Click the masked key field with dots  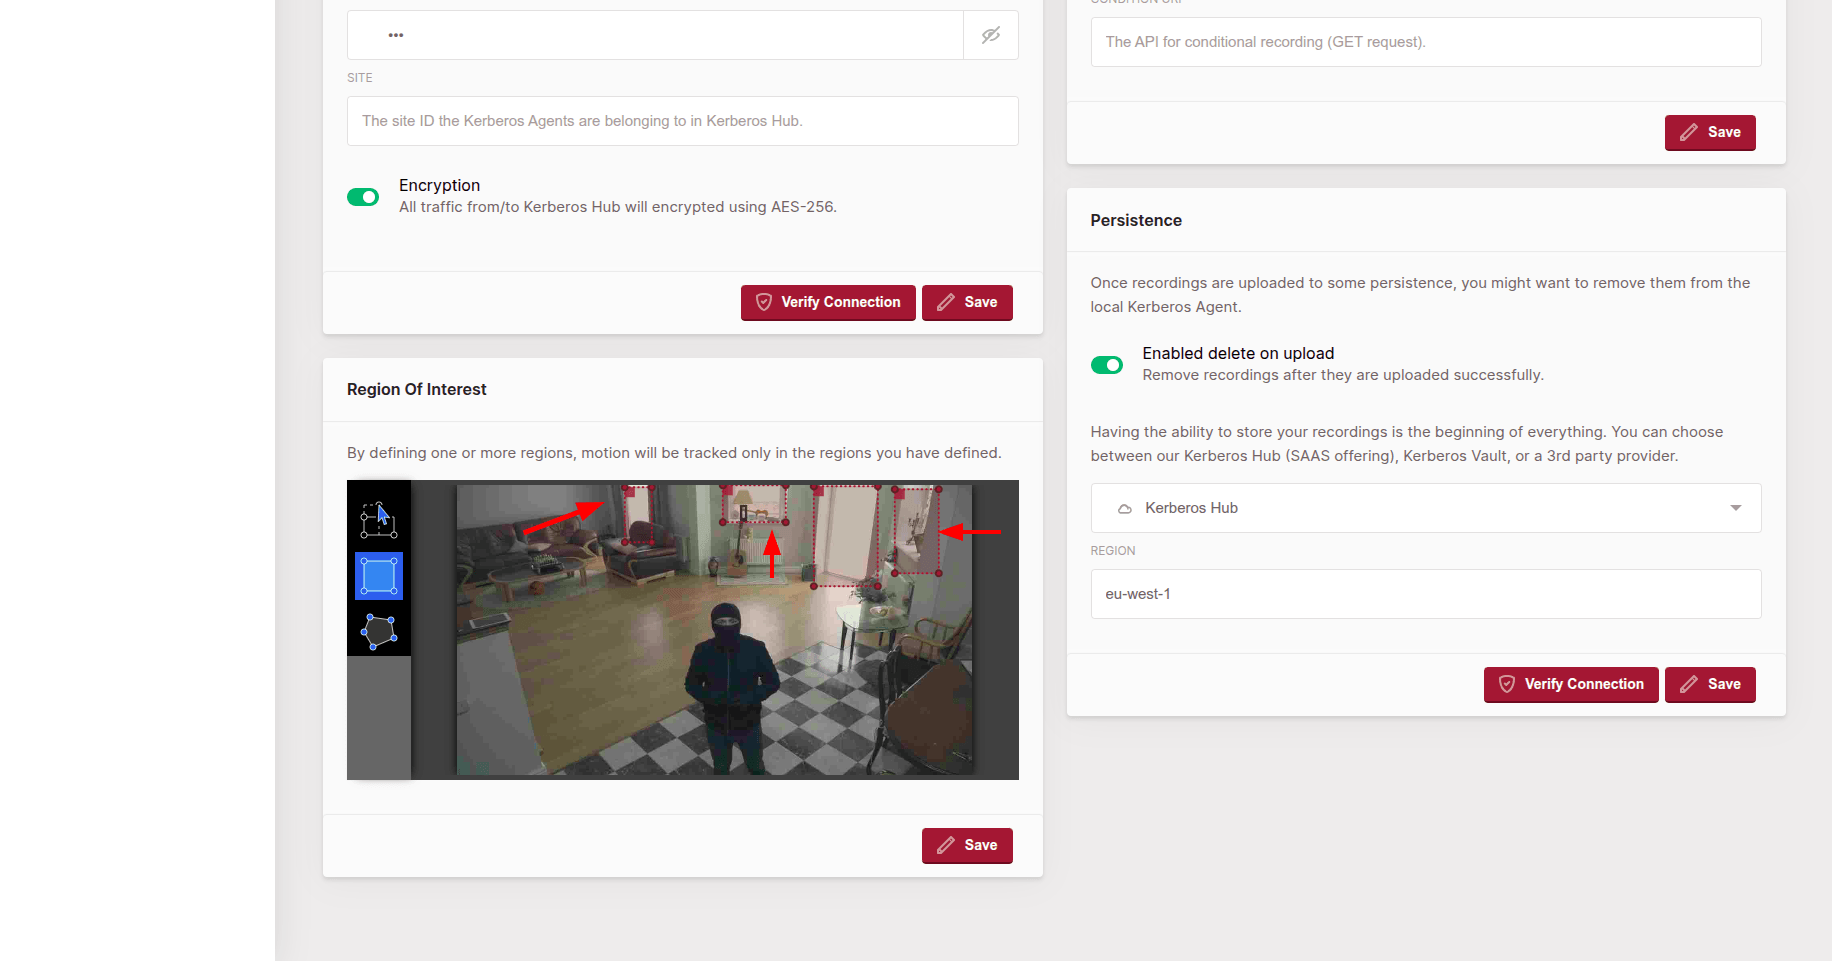click(655, 35)
